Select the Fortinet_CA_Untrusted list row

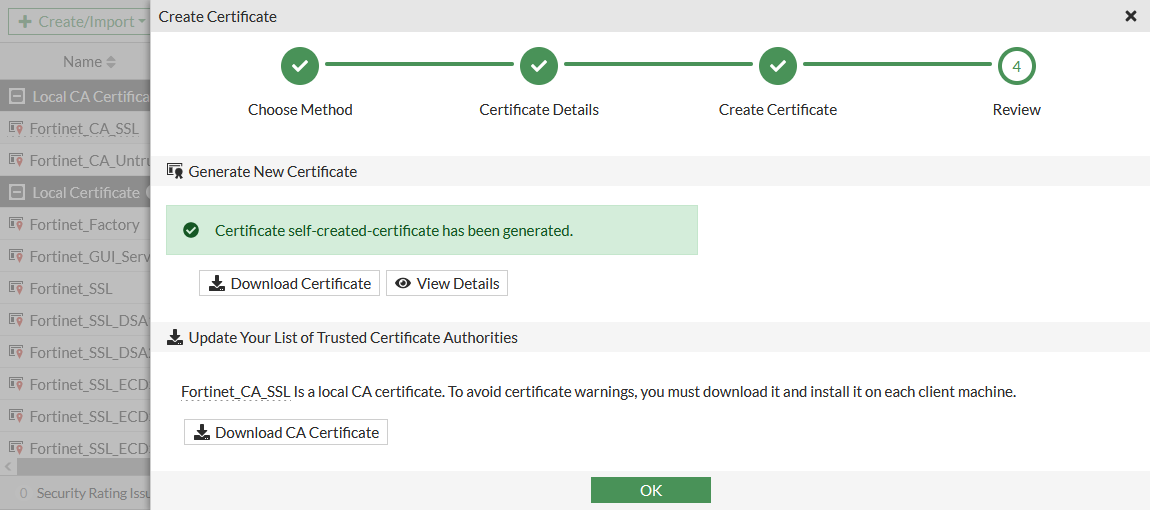(x=85, y=161)
